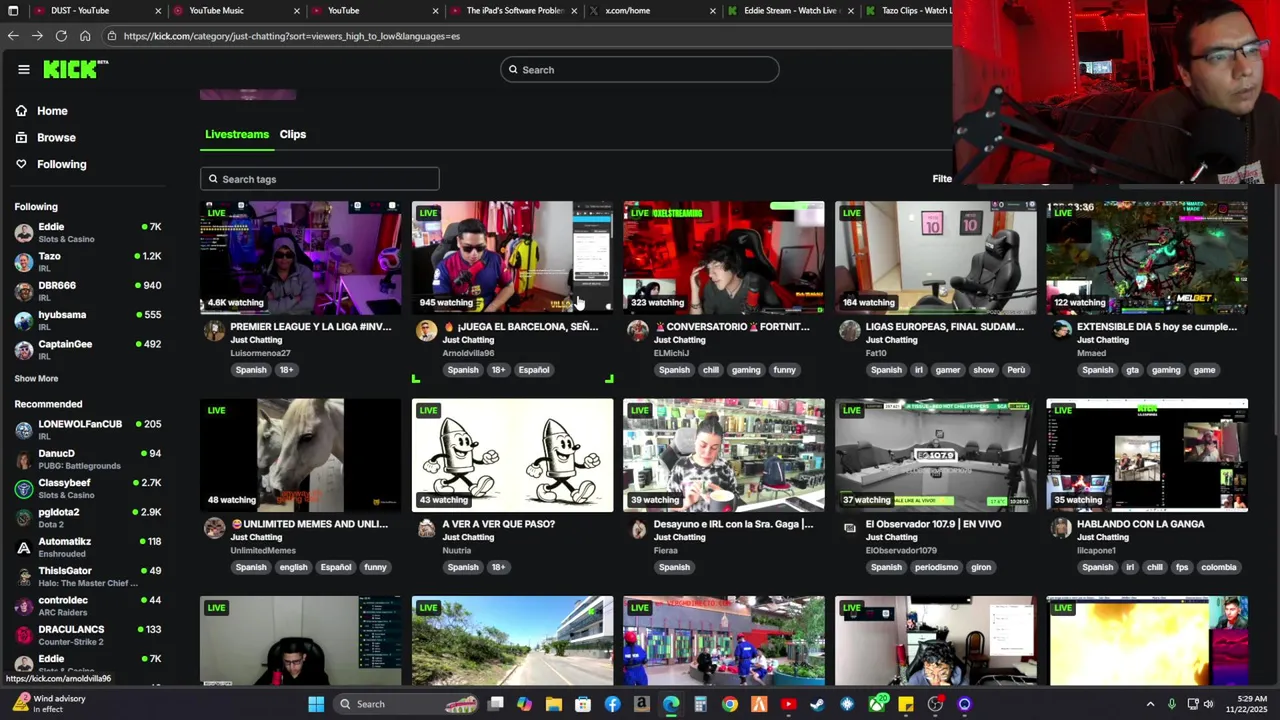Viewport: 1280px width, 720px height.
Task: Open Amazon app from taskbar
Action: (642, 704)
